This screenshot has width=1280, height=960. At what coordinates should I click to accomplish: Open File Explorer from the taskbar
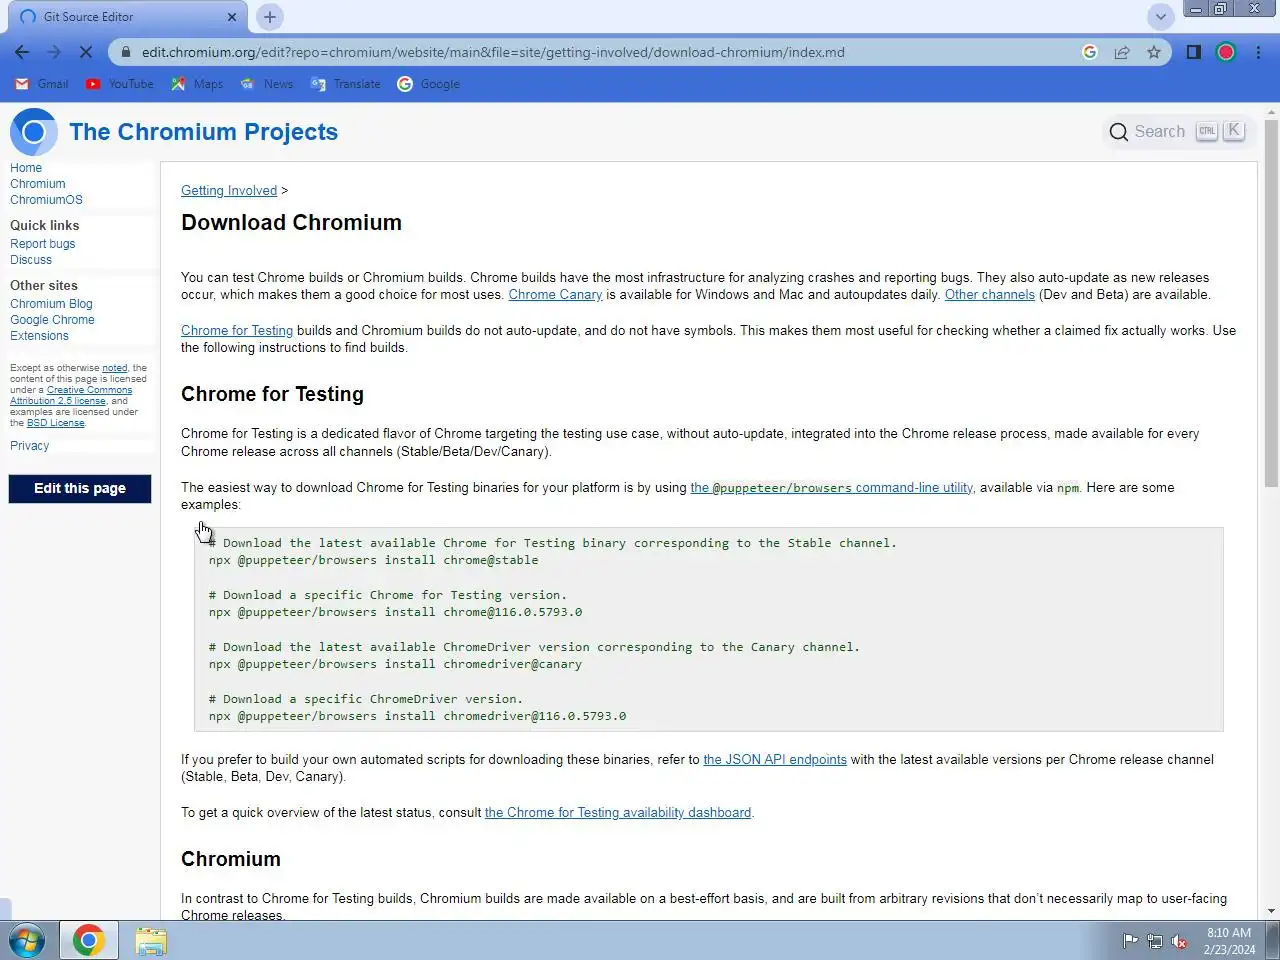[151, 941]
